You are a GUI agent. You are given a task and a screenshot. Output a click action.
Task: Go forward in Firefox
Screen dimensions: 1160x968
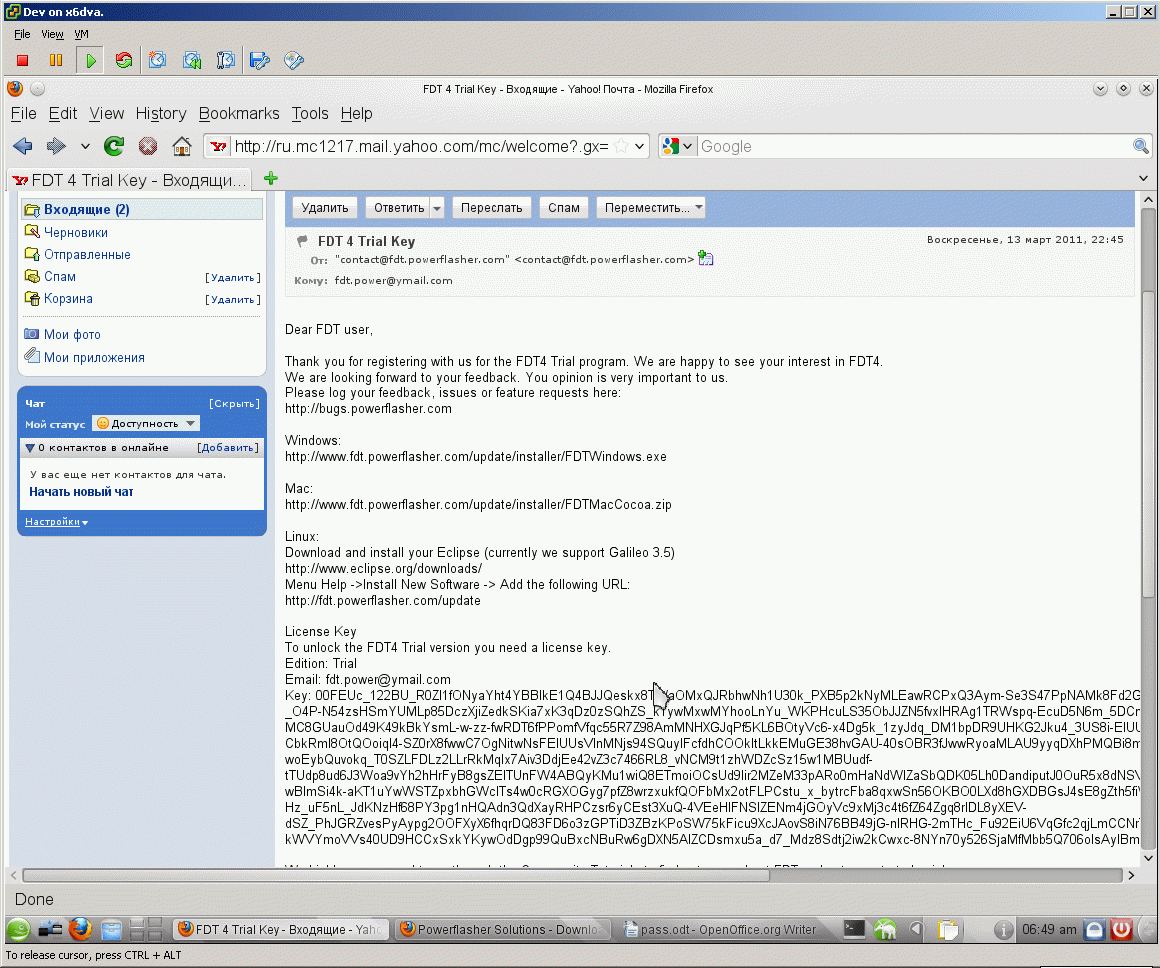[56, 147]
